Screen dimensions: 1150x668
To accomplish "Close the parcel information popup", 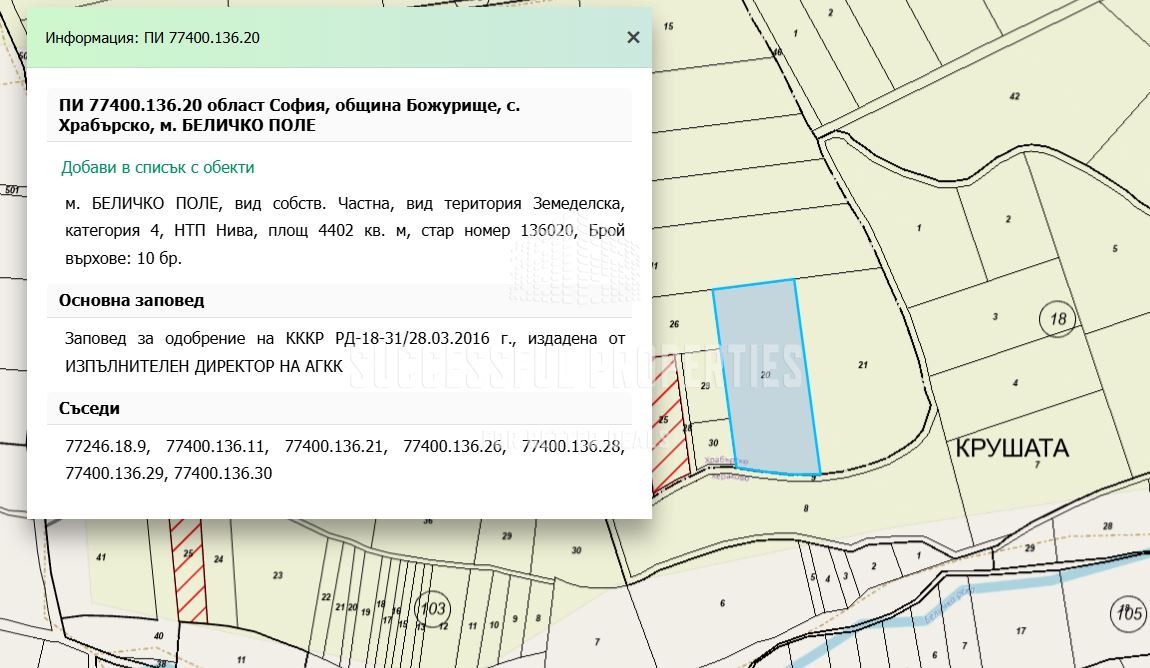I will tap(633, 37).
